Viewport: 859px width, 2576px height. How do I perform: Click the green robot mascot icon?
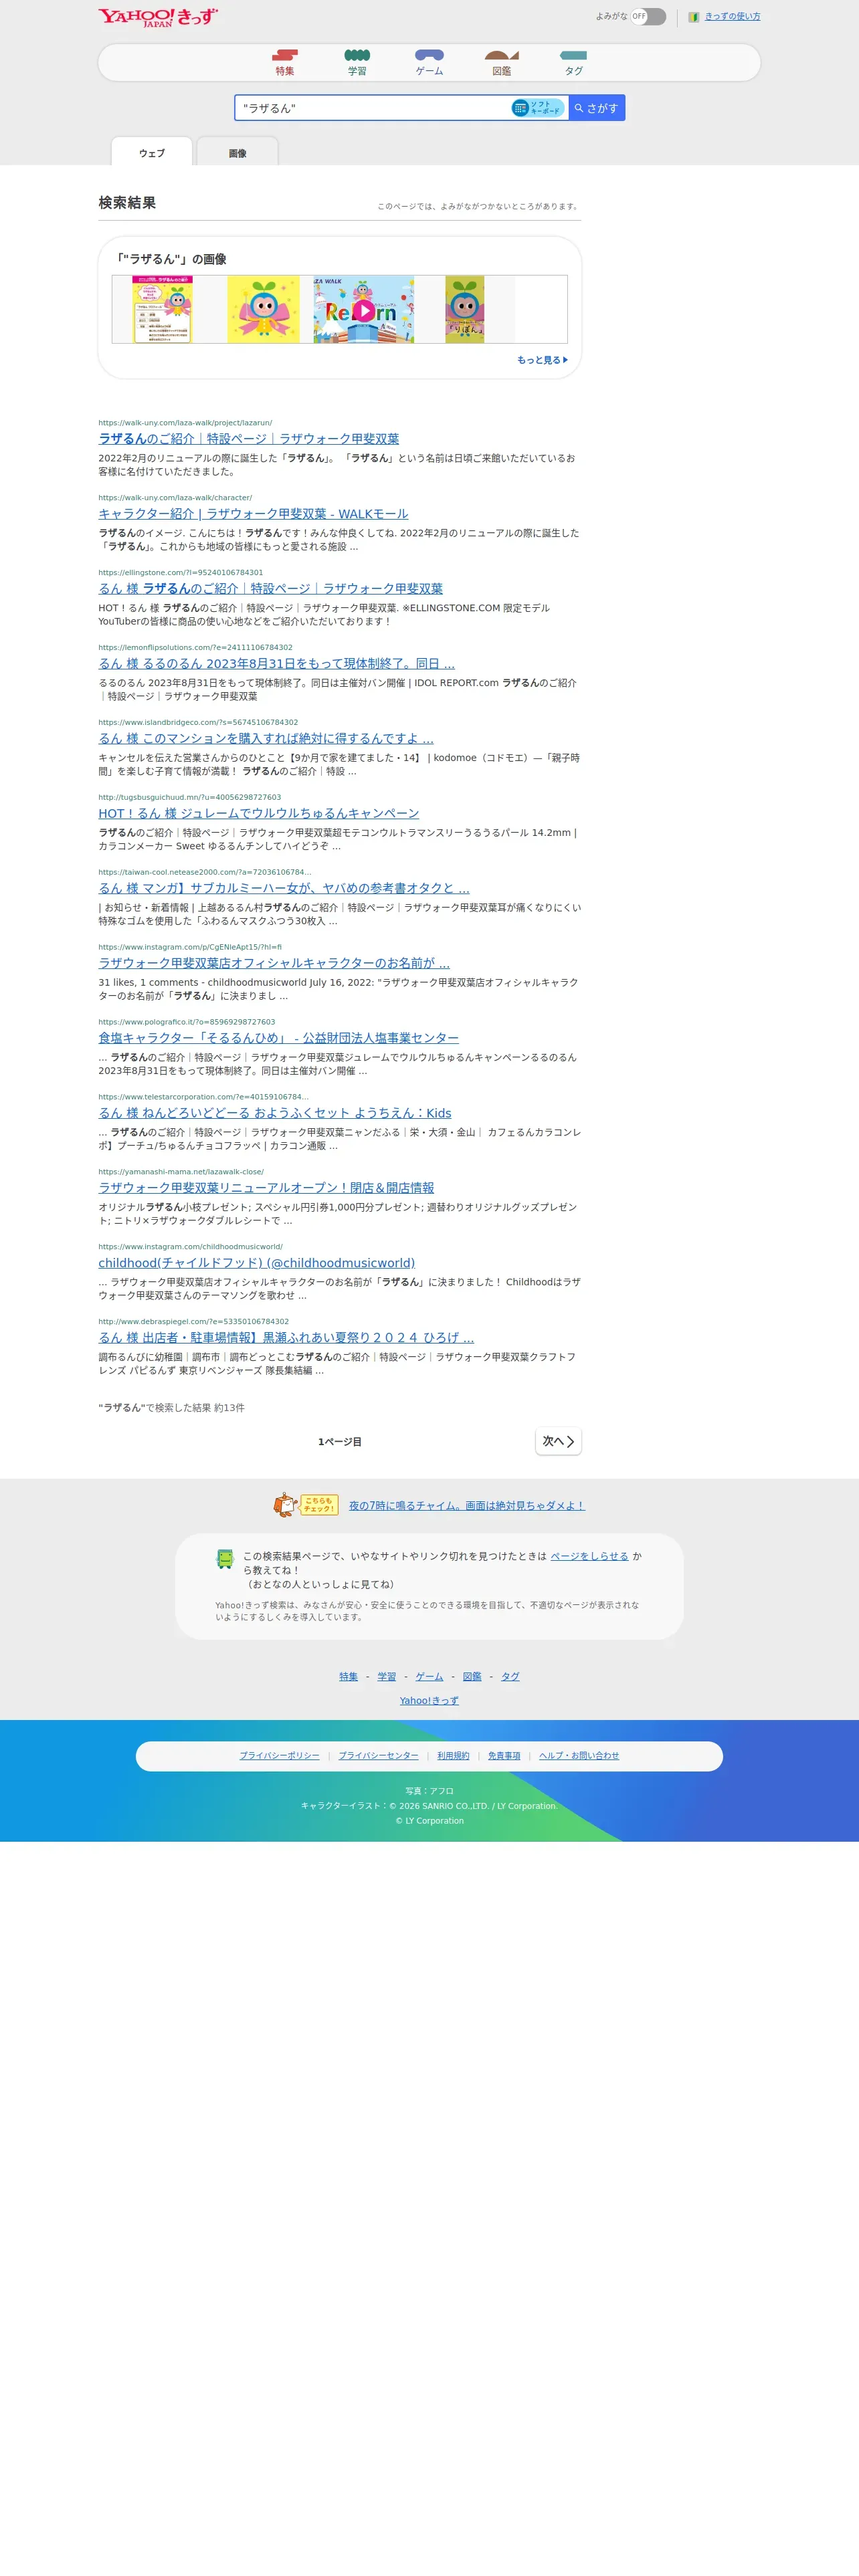point(225,1559)
